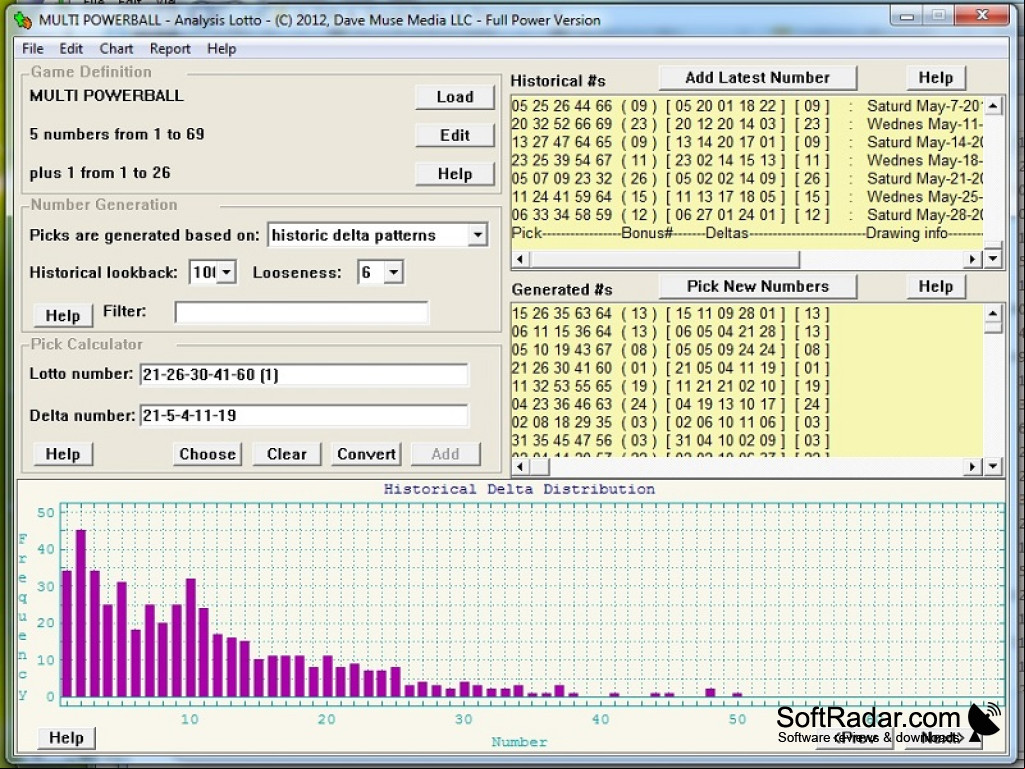This screenshot has height=769, width=1025.
Task: Open the Help menu in menu bar
Action: pos(222,48)
